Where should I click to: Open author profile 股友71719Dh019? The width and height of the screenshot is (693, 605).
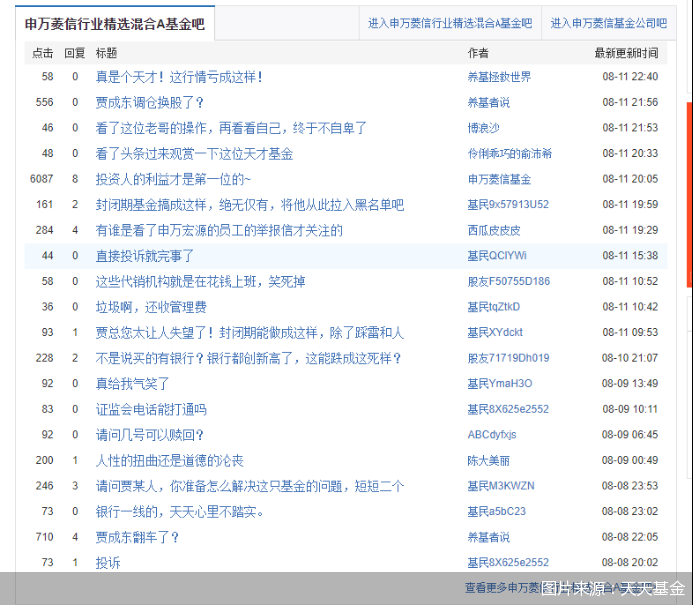[508, 358]
